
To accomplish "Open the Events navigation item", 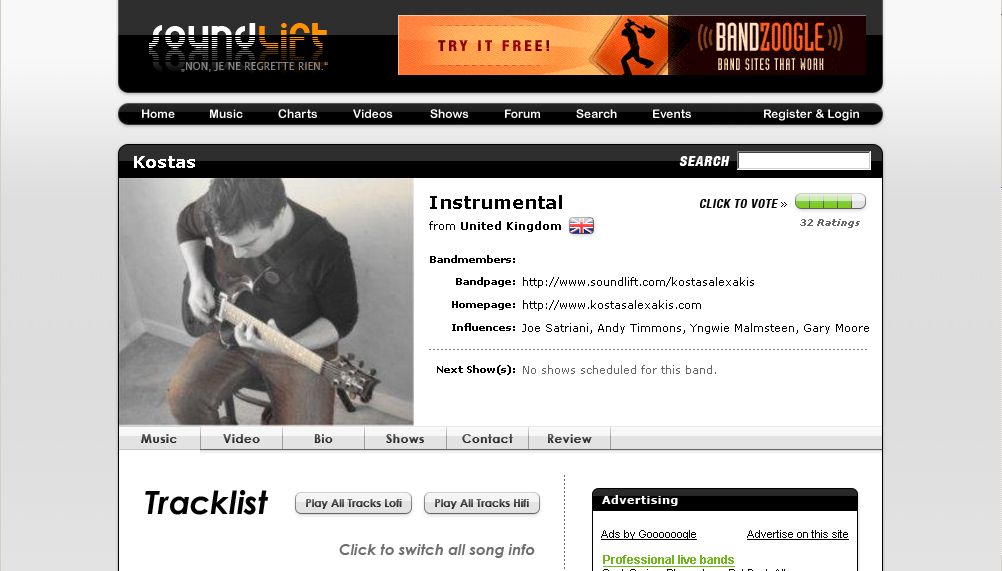I will point(672,114).
